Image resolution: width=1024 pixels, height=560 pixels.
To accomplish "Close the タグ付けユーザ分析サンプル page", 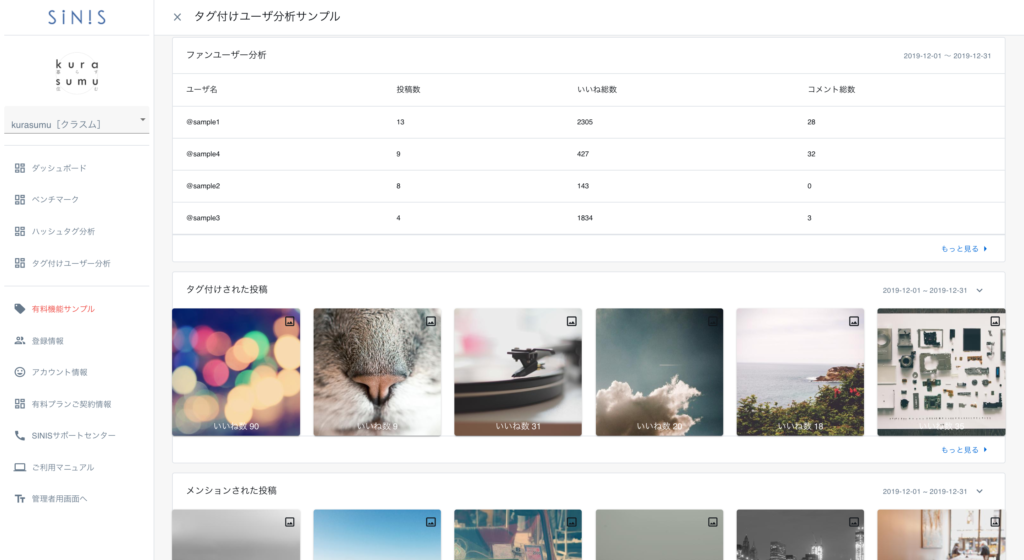I will [177, 17].
